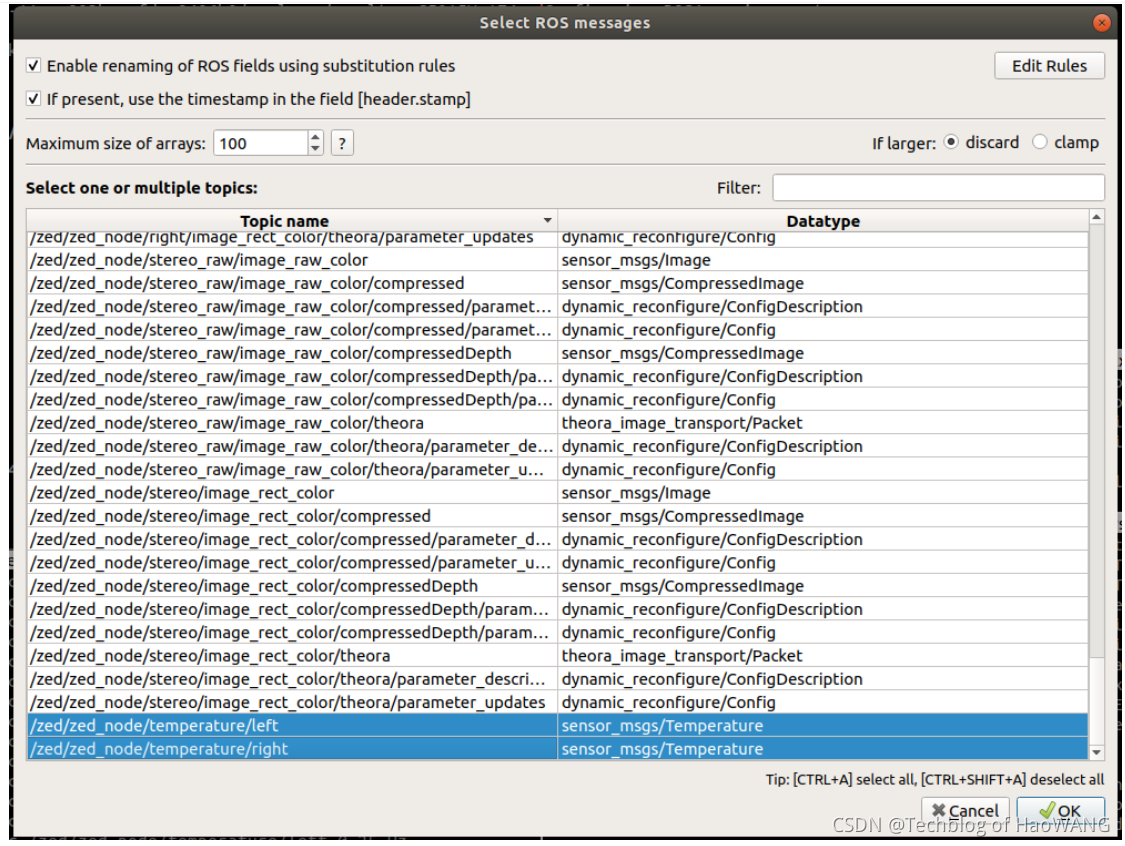Viewport: 1125px width, 846px height.
Task: Toggle use header.stamp timestamp checkbox
Action: [33, 98]
